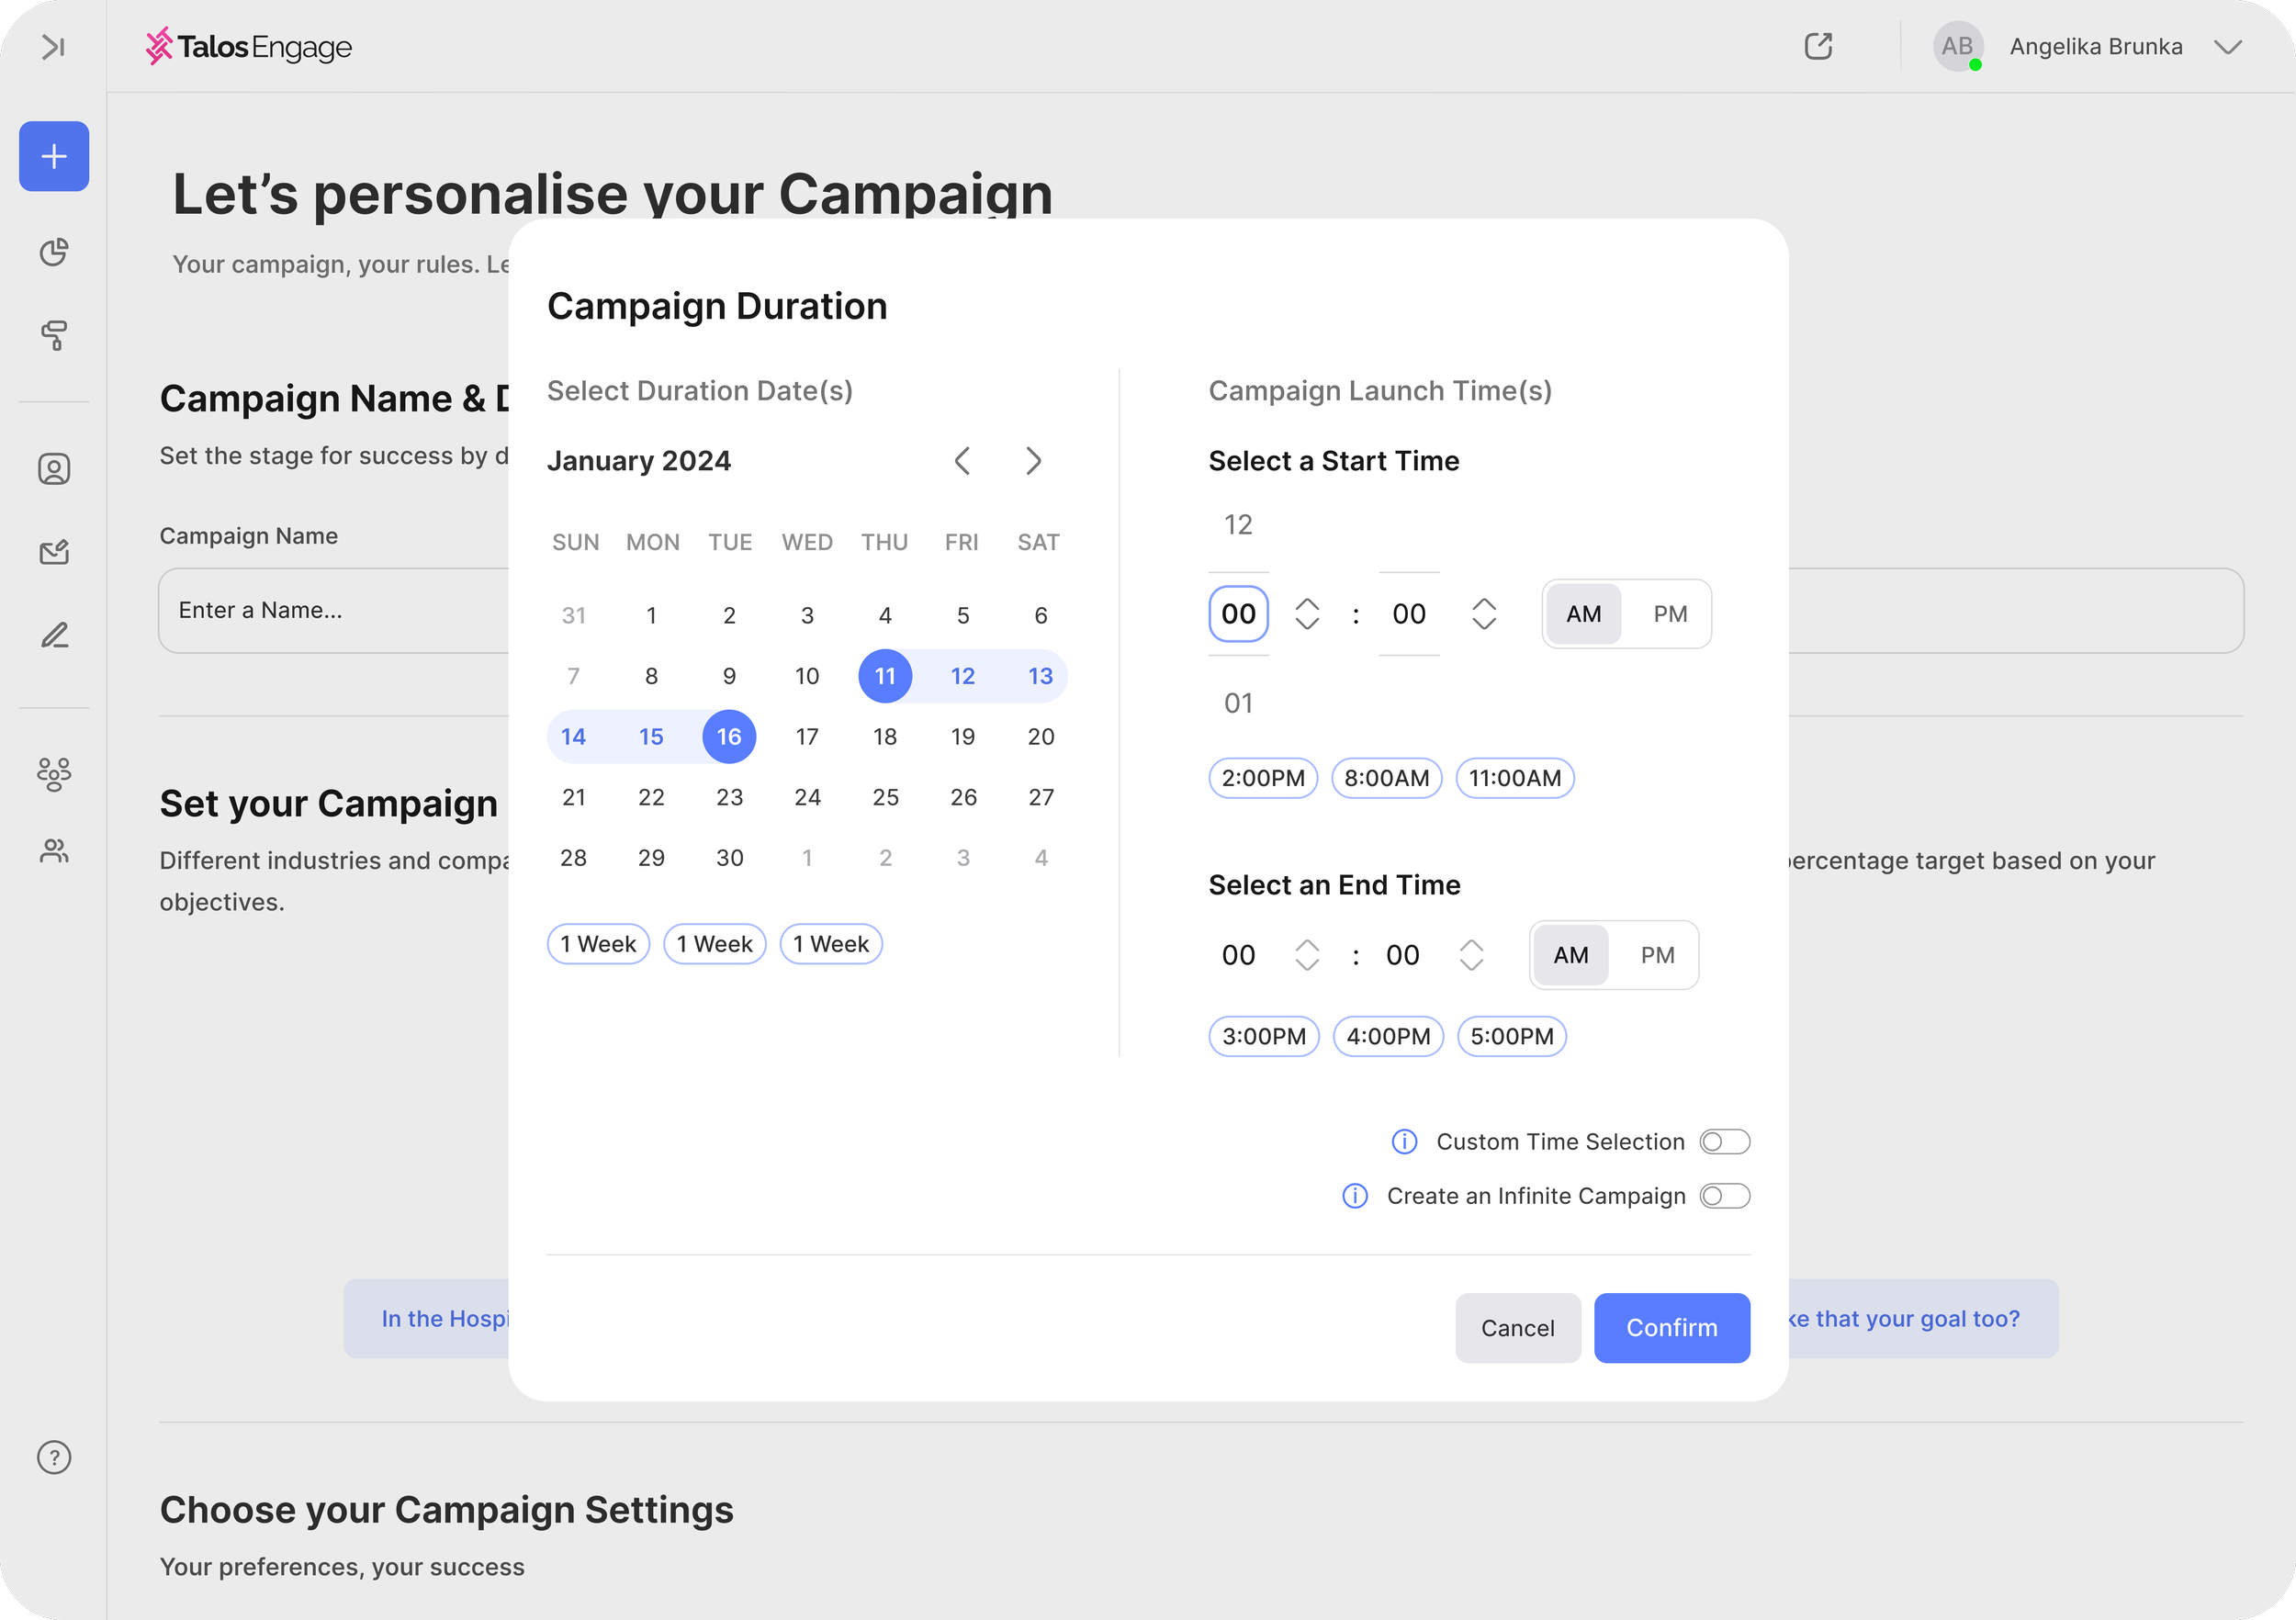Click the mail compose sidebar icon
The width and height of the screenshot is (2296, 1620).
[54, 552]
